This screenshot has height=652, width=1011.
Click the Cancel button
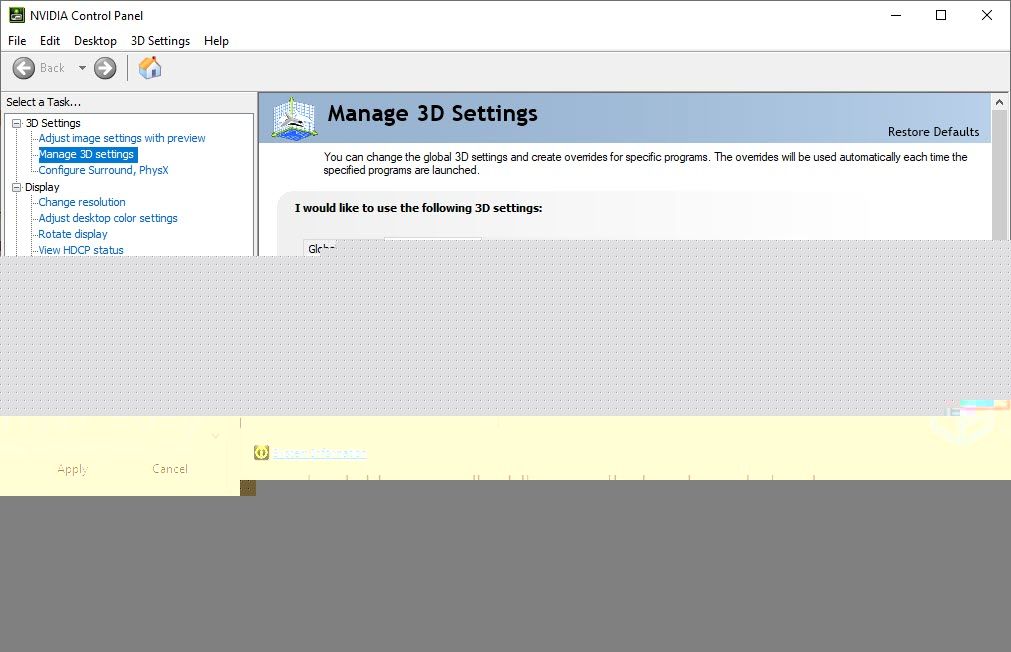tap(170, 469)
